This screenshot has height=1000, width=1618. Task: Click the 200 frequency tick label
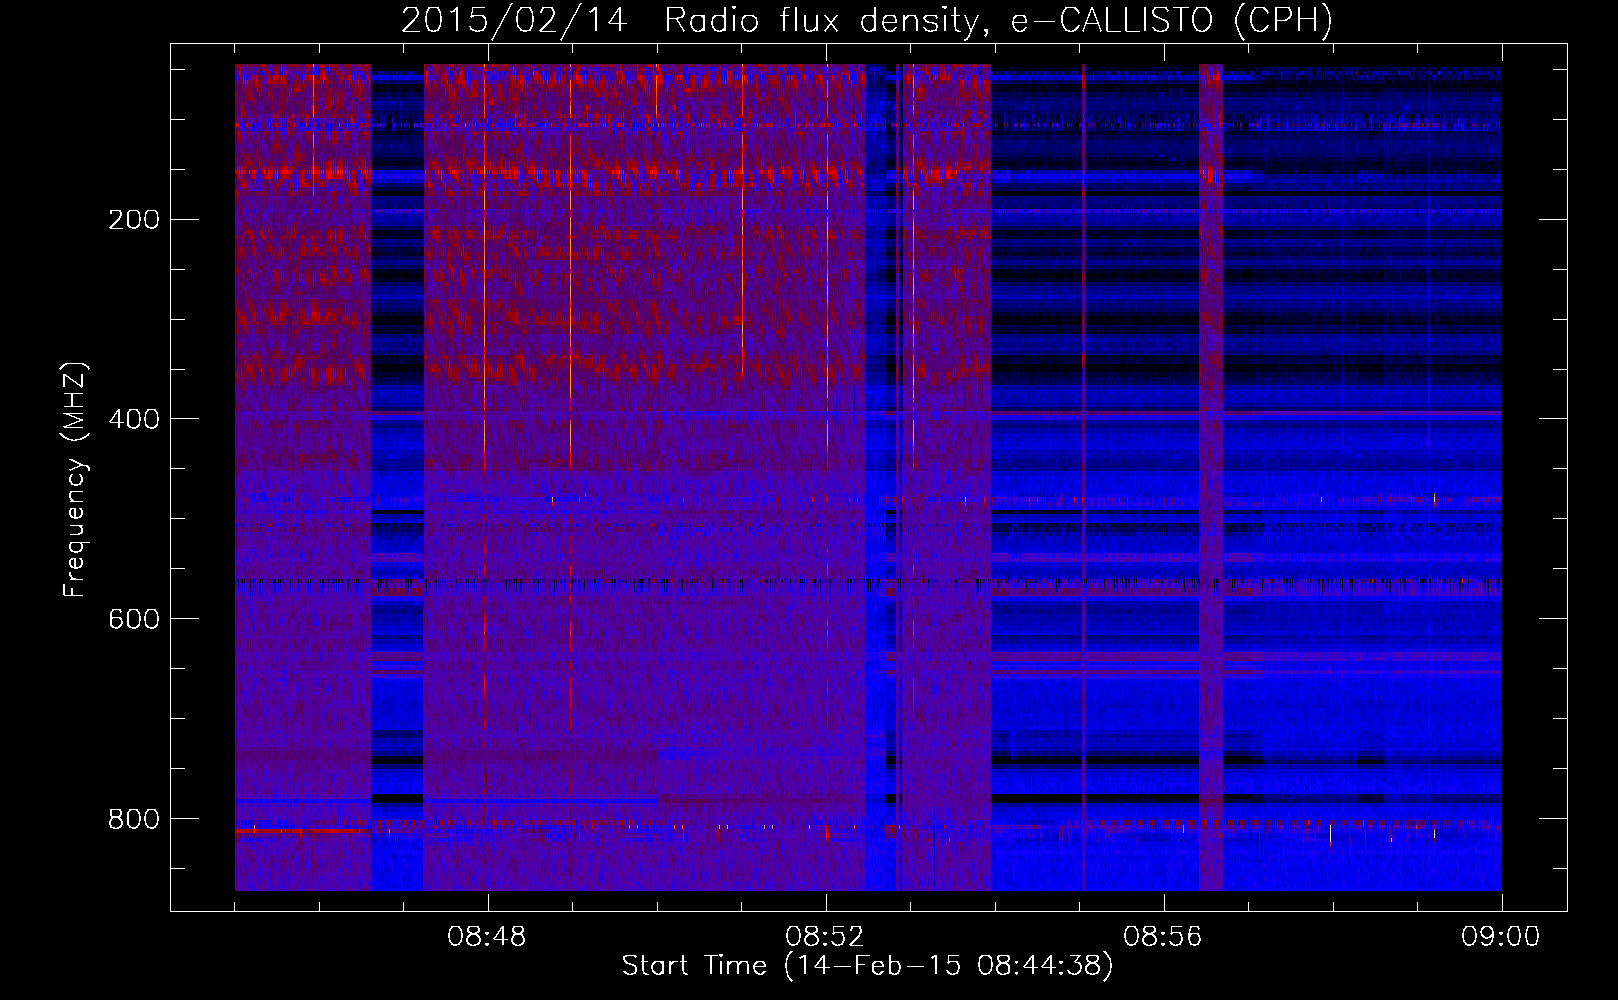133,220
